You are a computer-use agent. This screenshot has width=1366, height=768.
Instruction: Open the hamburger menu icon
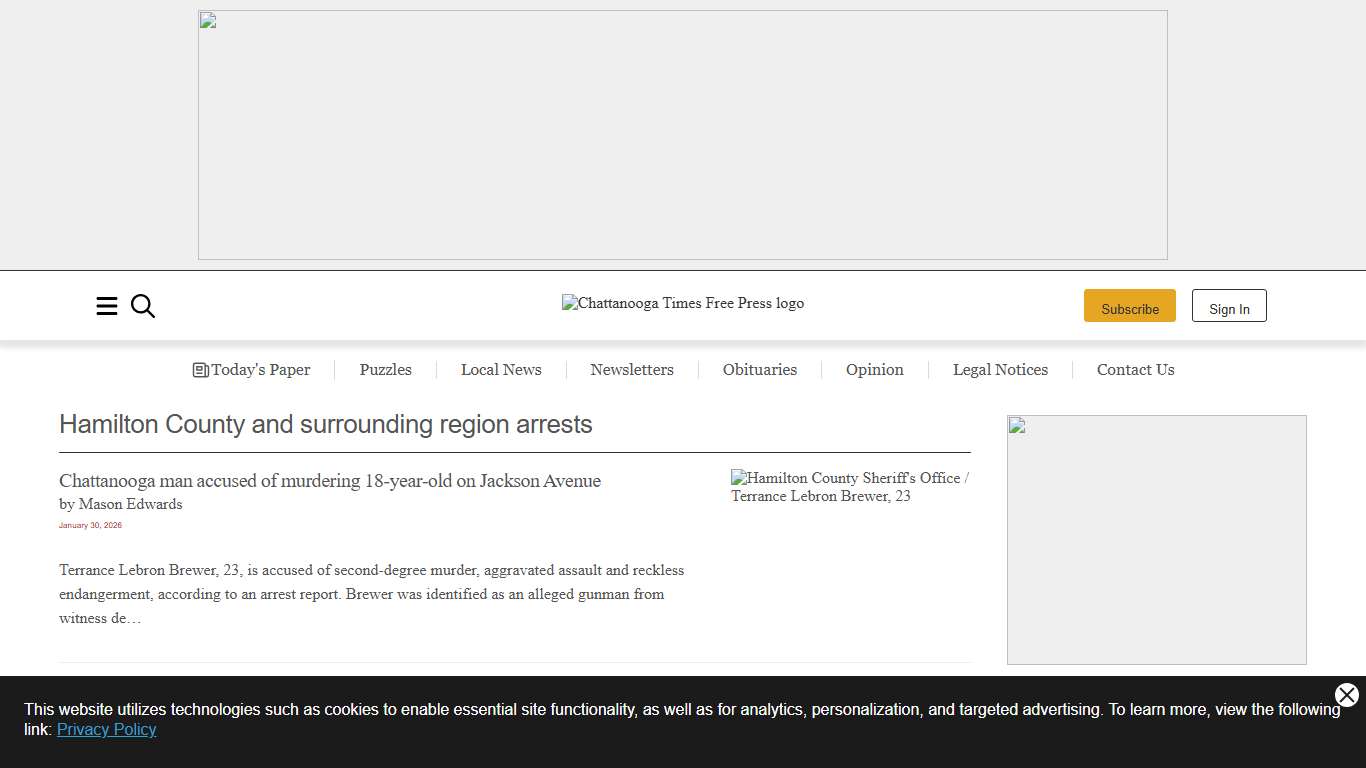point(107,306)
